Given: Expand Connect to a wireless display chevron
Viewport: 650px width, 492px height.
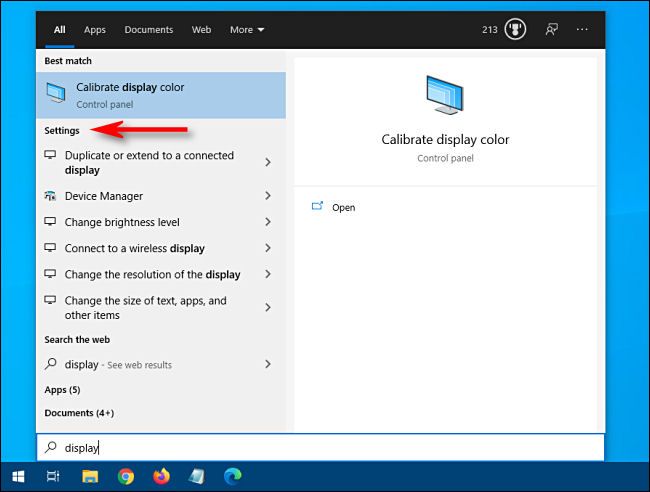Looking at the screenshot, I should [268, 248].
